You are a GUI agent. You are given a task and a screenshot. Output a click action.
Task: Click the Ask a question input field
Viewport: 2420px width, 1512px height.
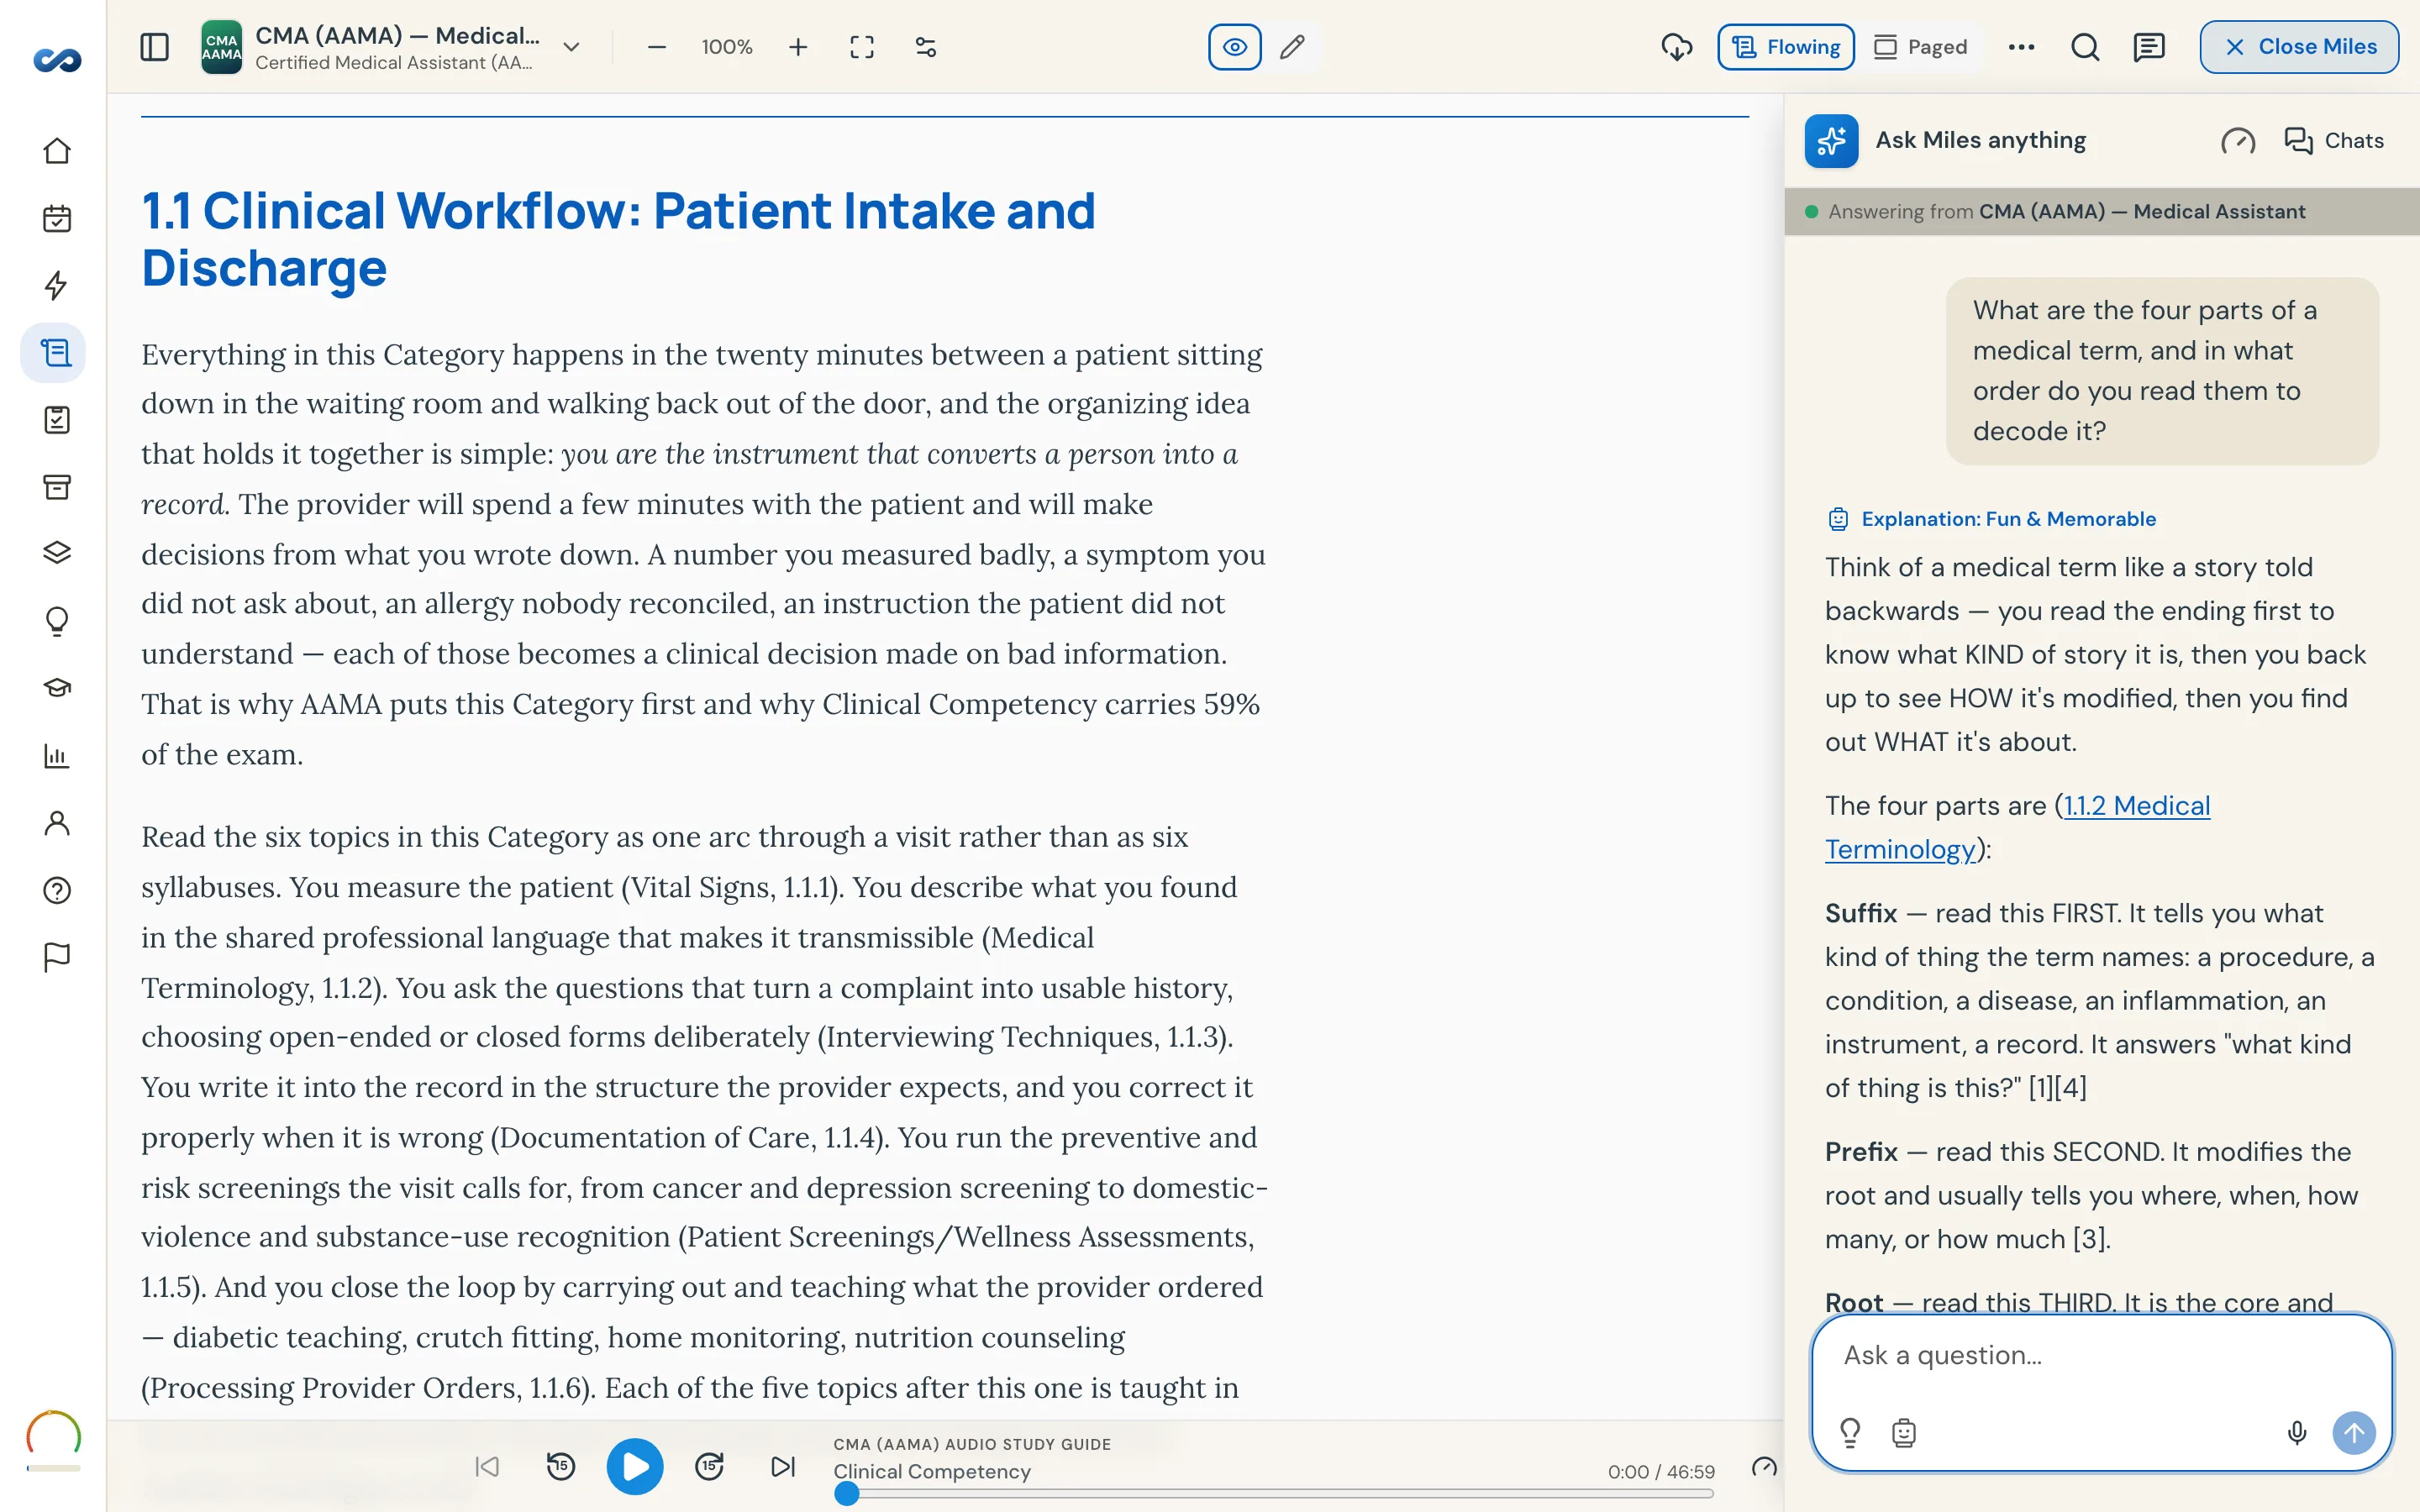2102,1355
